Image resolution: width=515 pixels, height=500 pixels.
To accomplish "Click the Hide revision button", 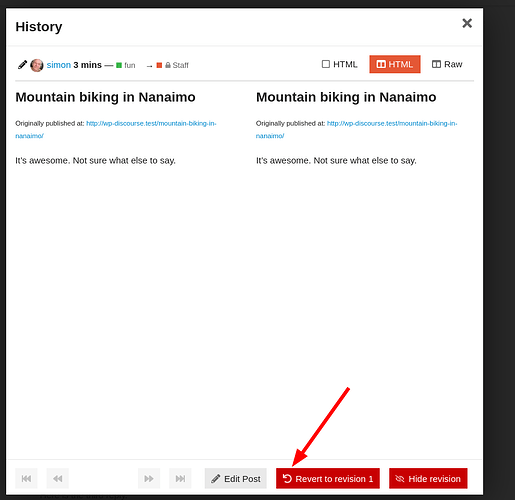I will pos(428,478).
